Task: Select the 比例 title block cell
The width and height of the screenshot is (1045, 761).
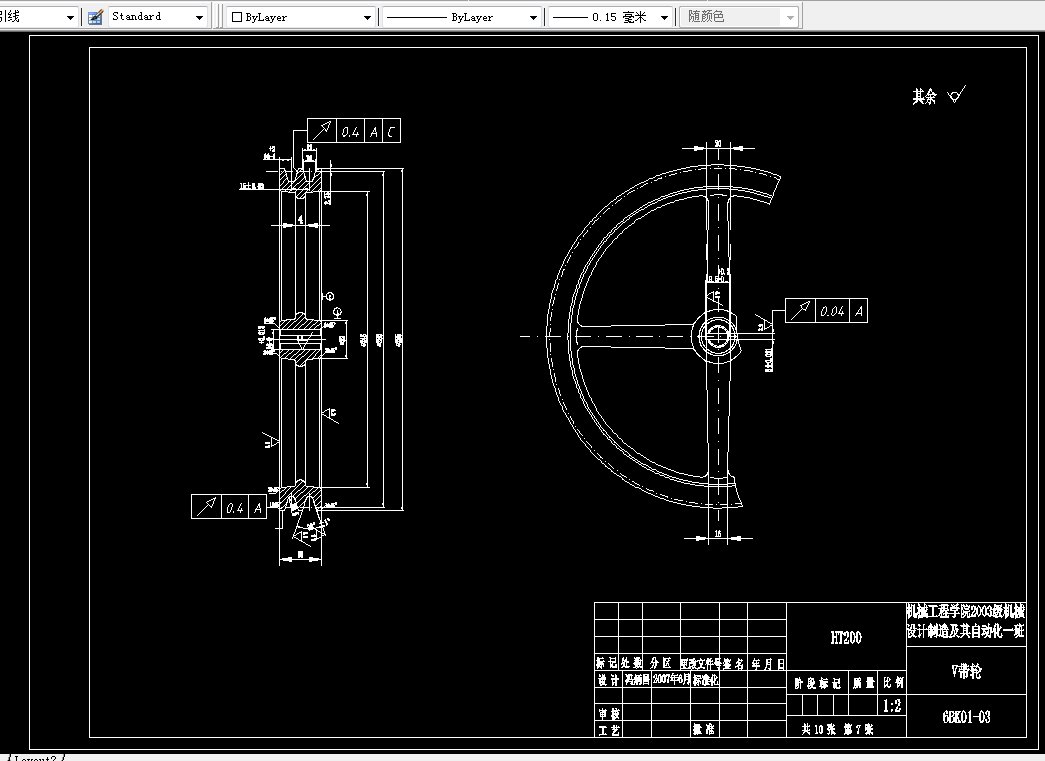Action: pyautogui.click(x=894, y=682)
